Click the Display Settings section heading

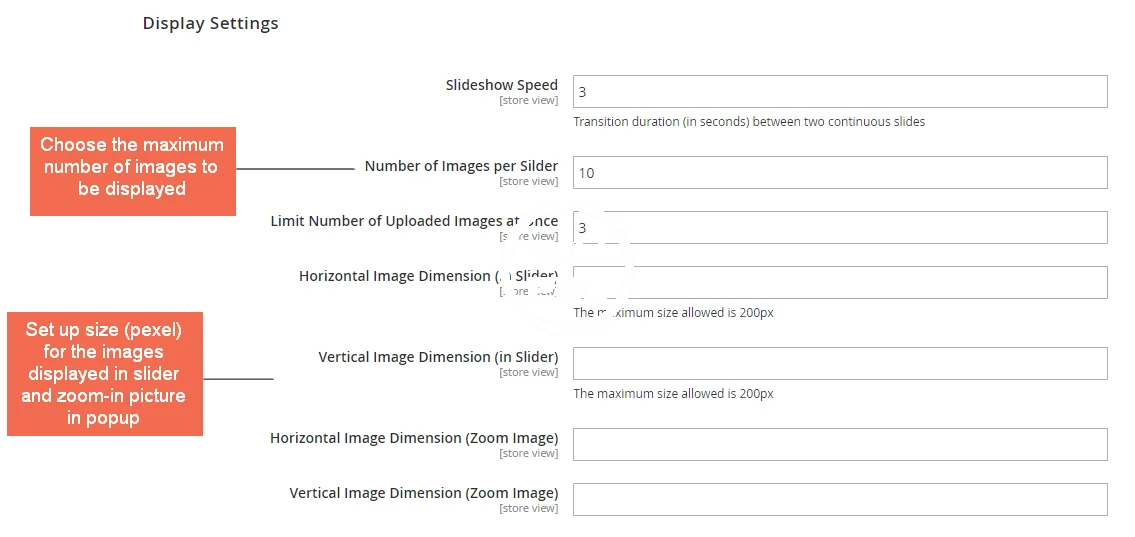click(x=210, y=23)
